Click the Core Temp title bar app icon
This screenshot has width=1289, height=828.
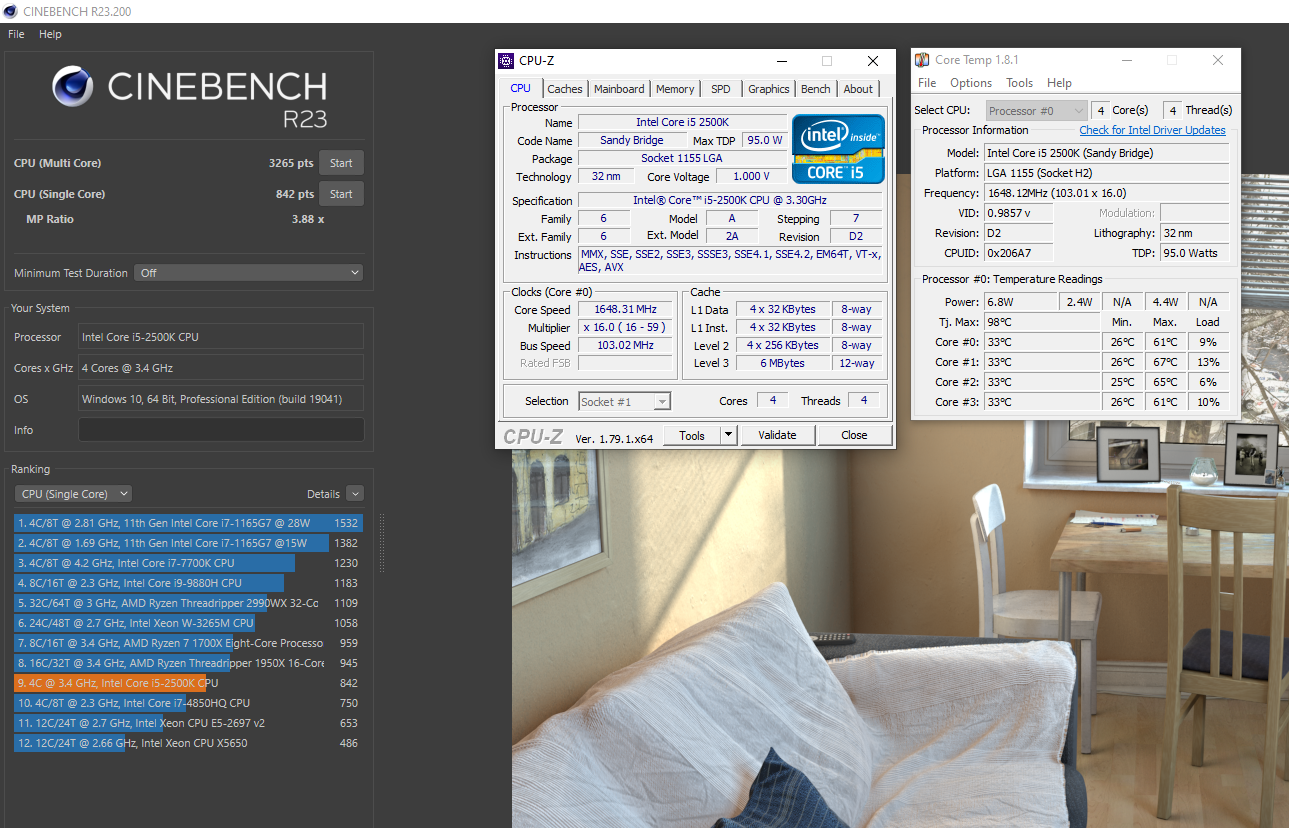tap(922, 60)
